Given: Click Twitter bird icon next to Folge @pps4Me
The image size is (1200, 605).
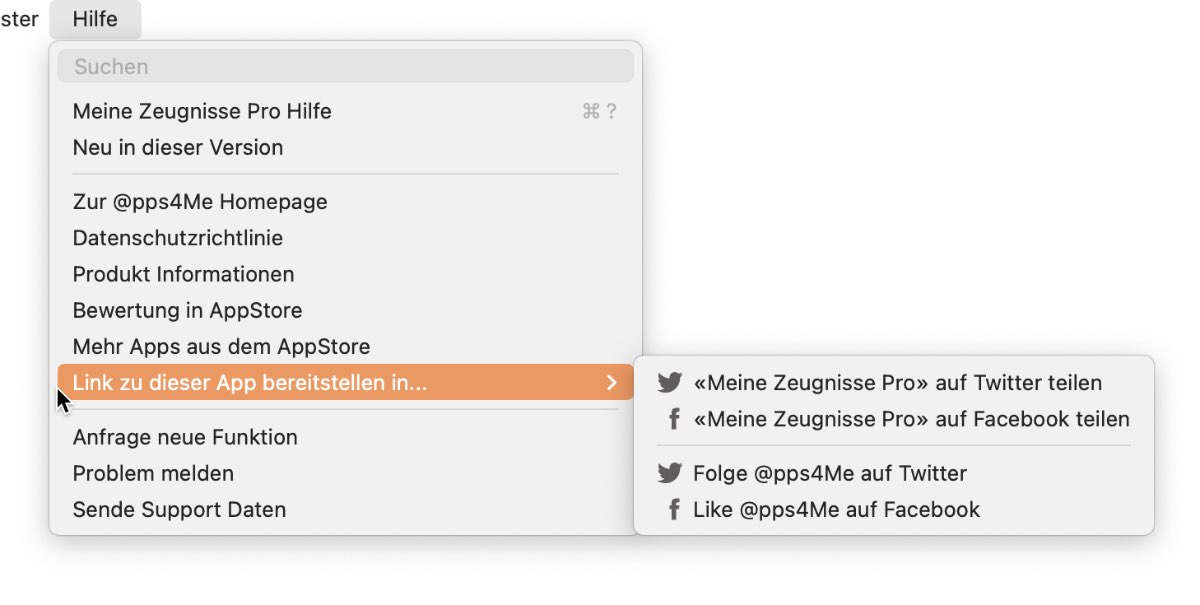Looking at the screenshot, I should (669, 473).
